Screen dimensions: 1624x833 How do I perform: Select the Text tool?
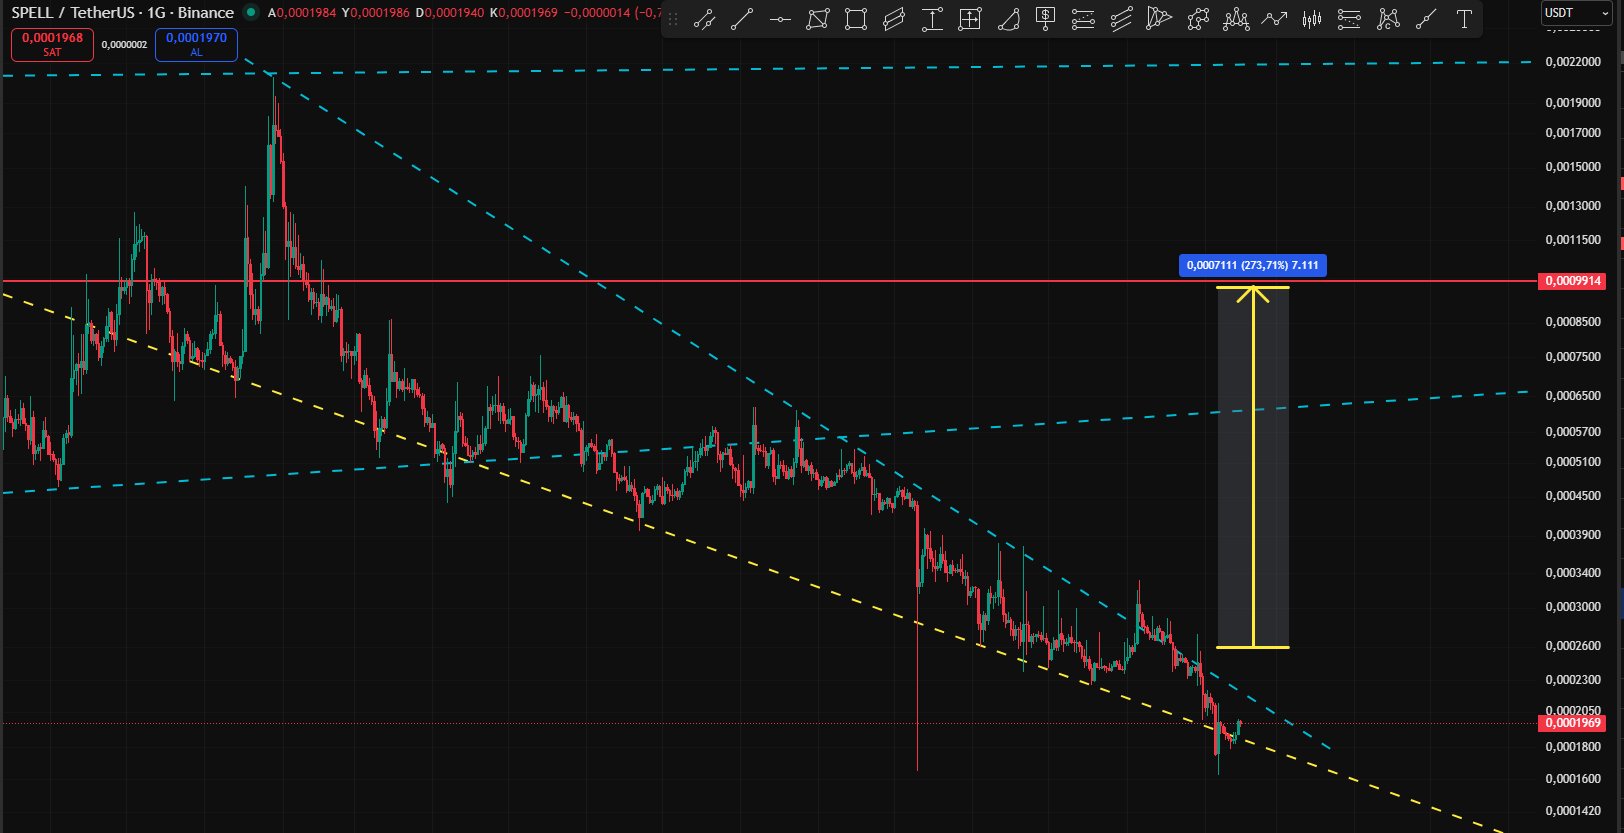1464,20
